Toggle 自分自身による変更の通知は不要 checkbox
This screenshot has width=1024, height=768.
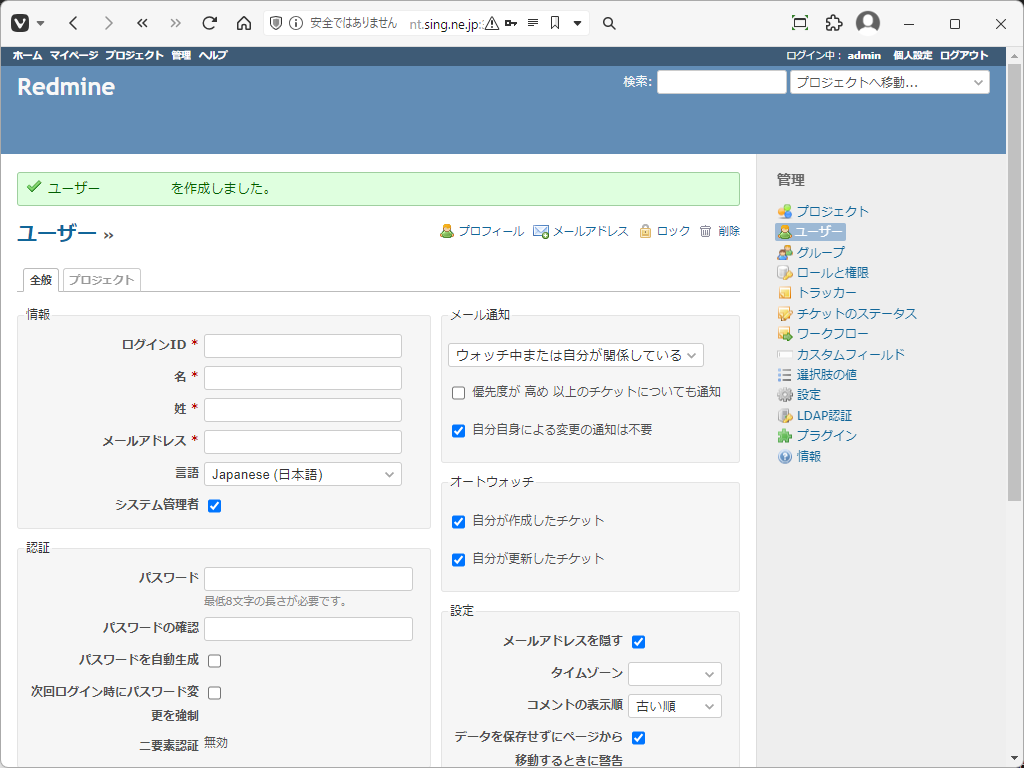(458, 430)
